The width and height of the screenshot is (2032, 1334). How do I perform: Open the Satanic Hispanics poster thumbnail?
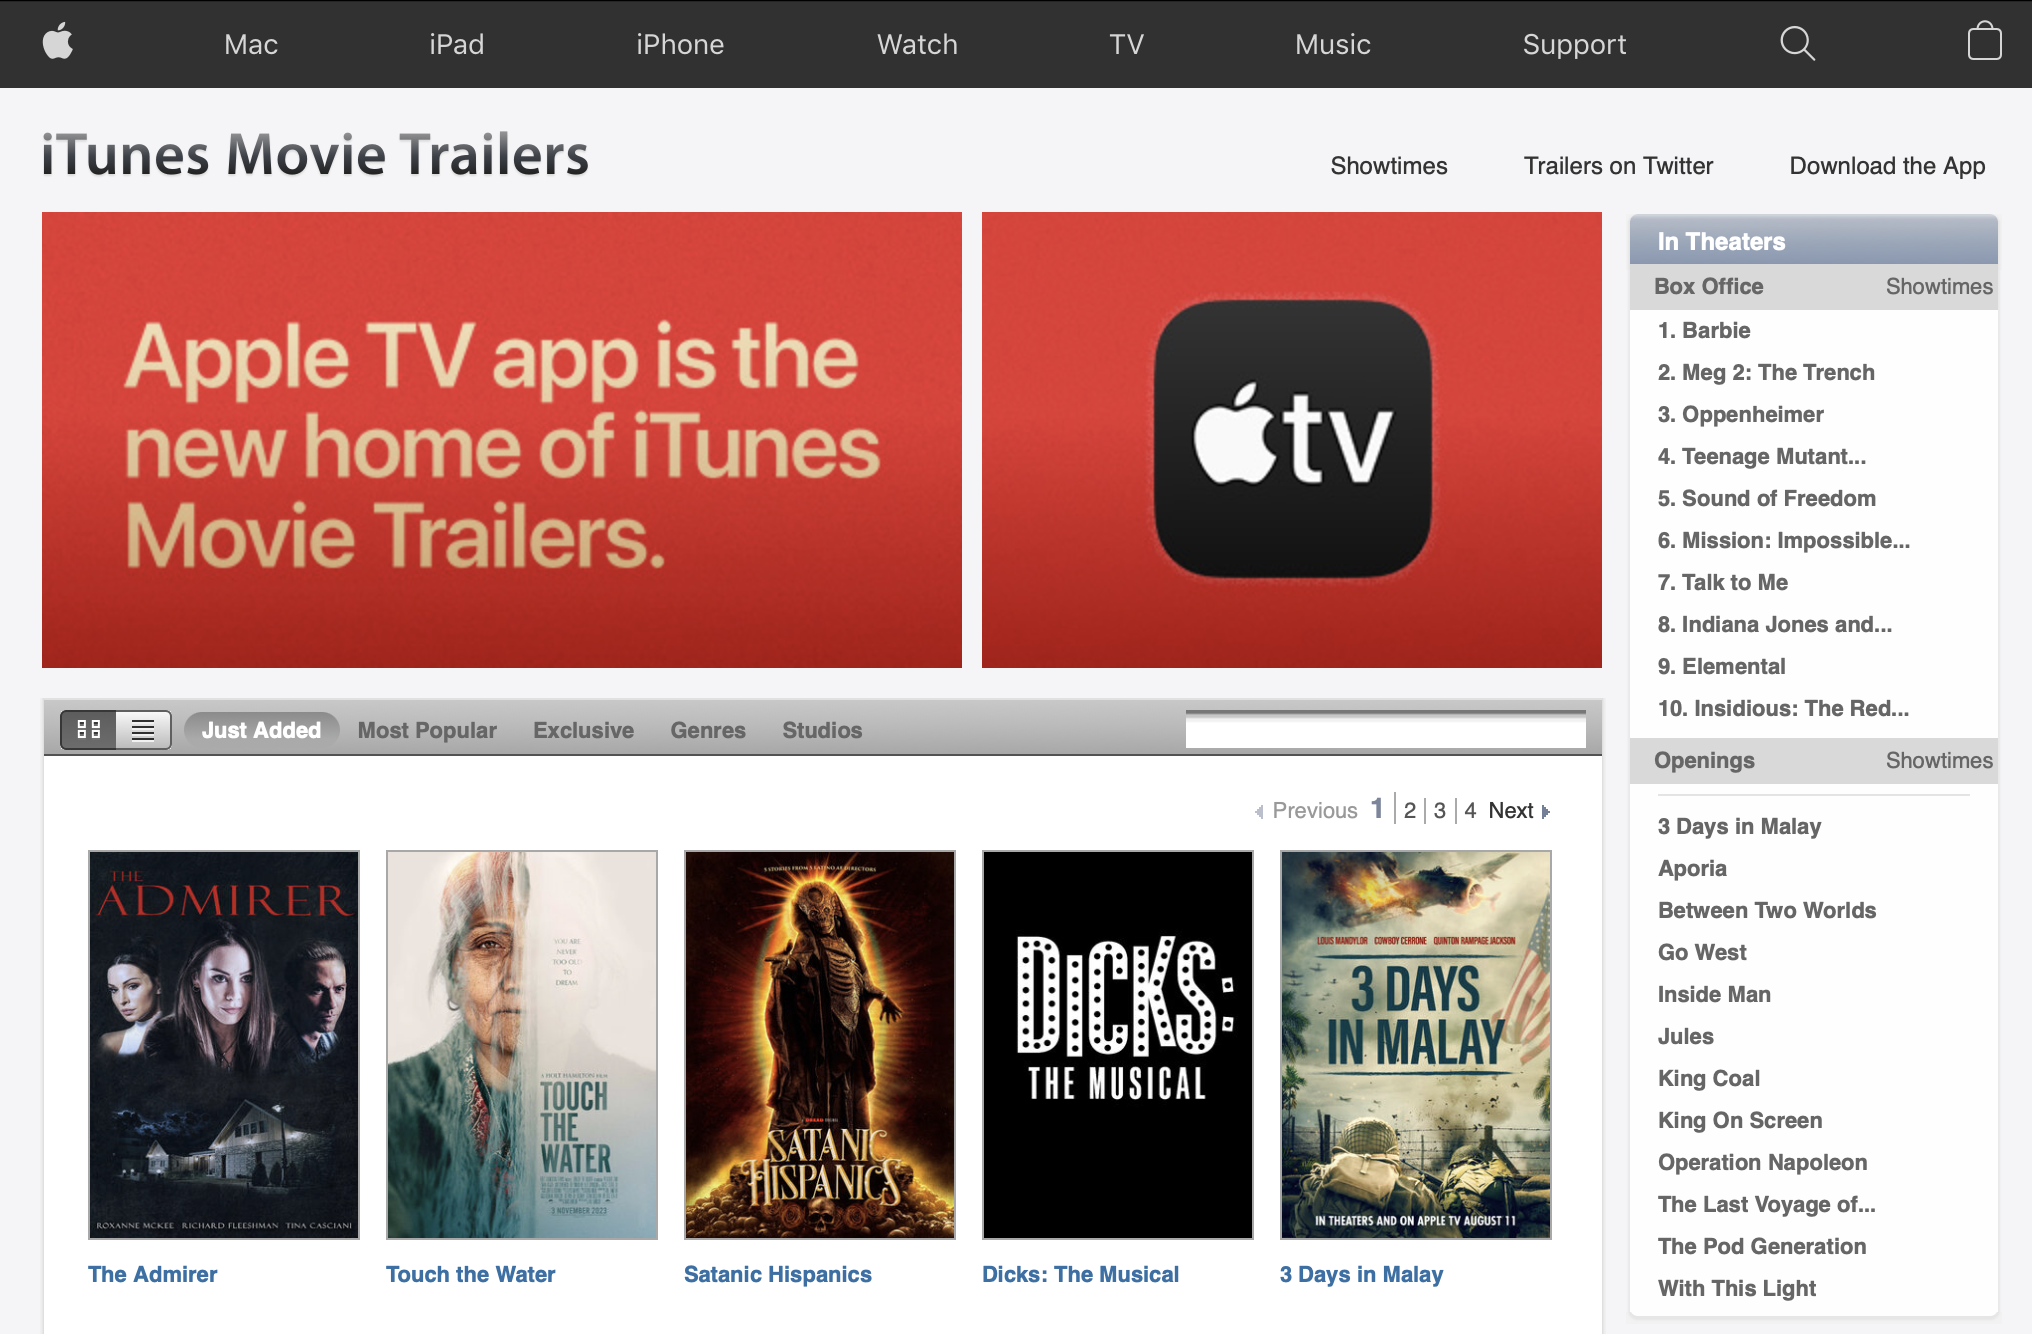pyautogui.click(x=819, y=1044)
